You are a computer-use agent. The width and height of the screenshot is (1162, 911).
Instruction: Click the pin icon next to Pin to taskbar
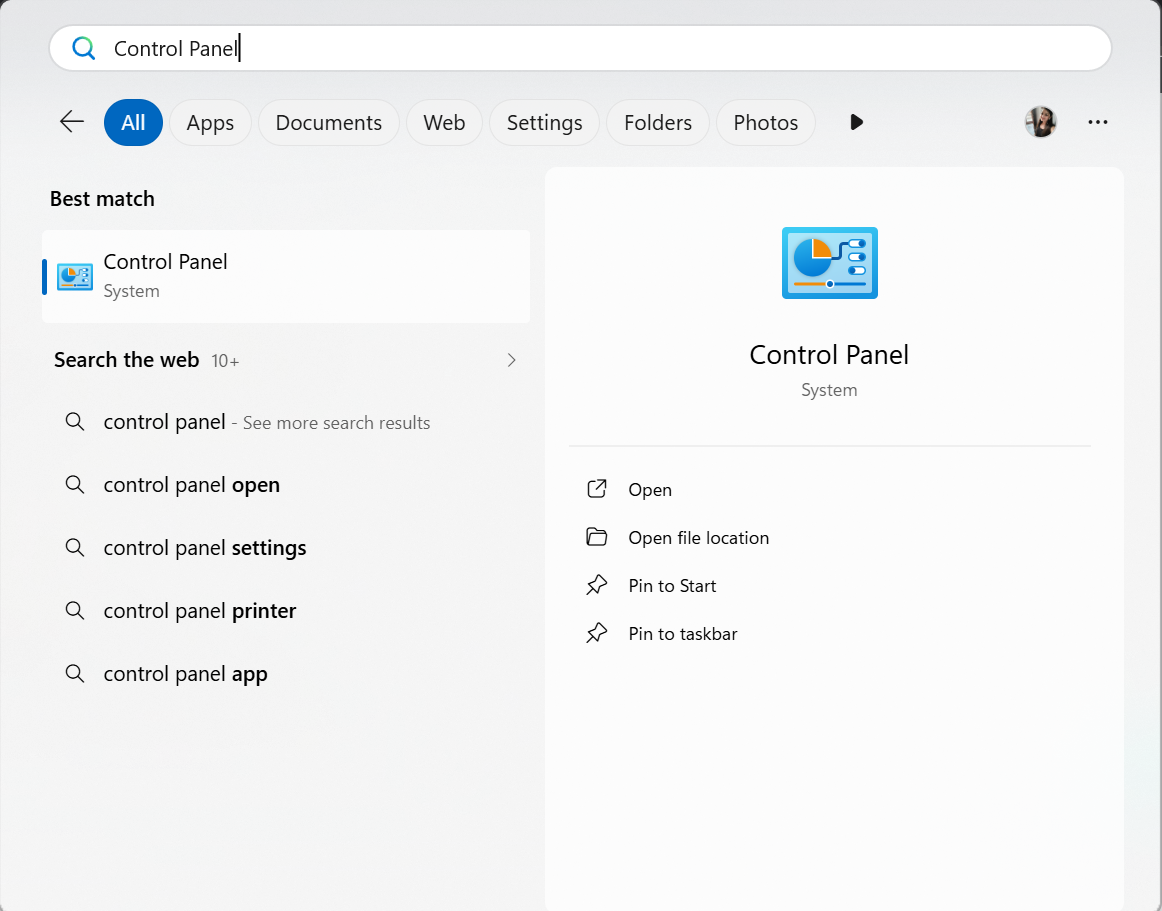(597, 633)
